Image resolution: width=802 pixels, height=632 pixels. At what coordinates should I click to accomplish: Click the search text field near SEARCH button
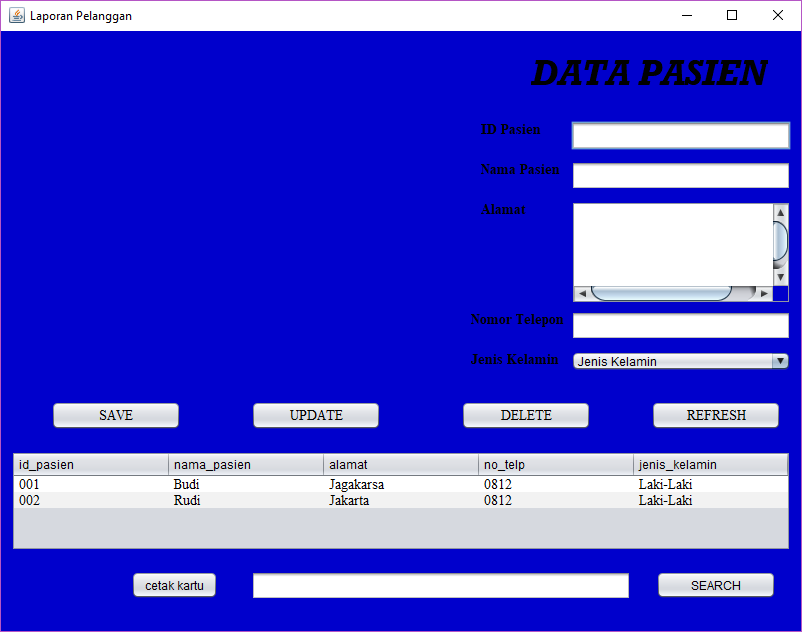click(440, 585)
